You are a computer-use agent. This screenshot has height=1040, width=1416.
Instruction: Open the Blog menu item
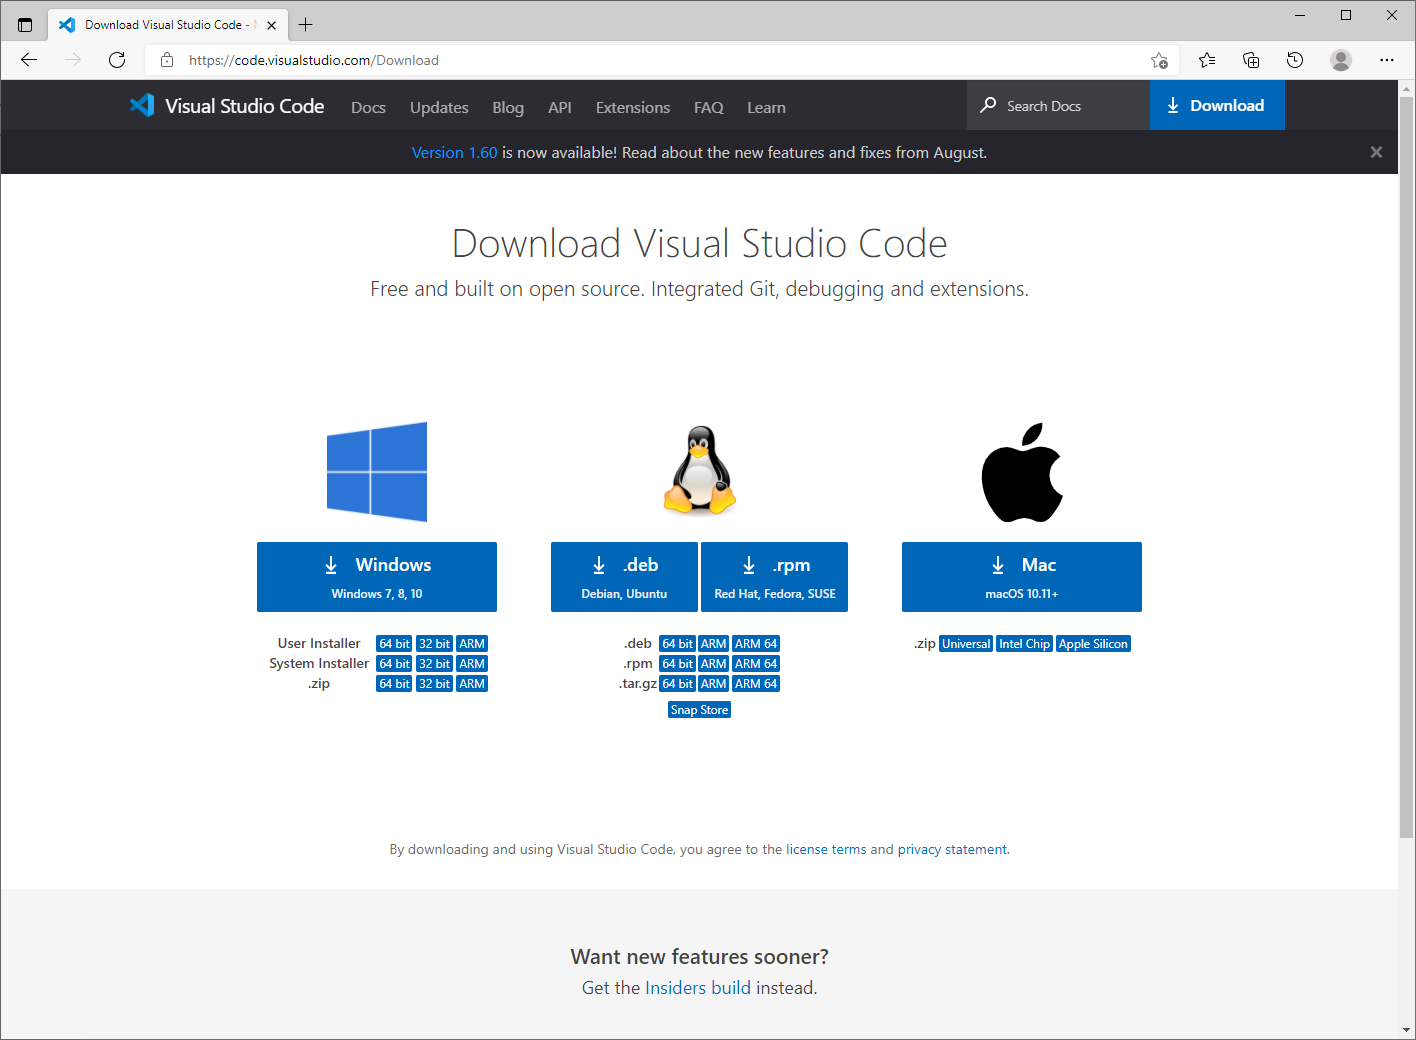click(x=508, y=107)
